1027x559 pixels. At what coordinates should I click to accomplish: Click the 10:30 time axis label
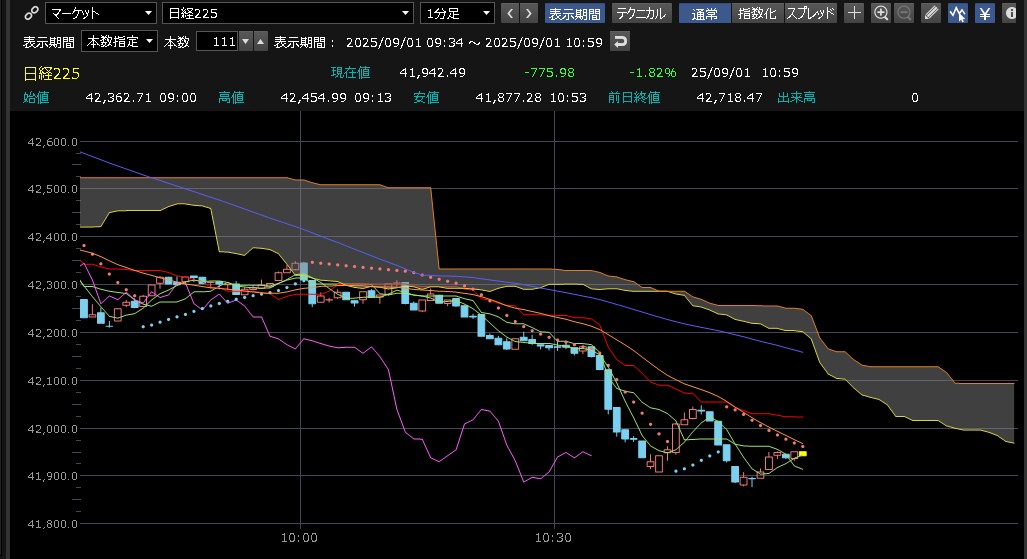click(553, 538)
